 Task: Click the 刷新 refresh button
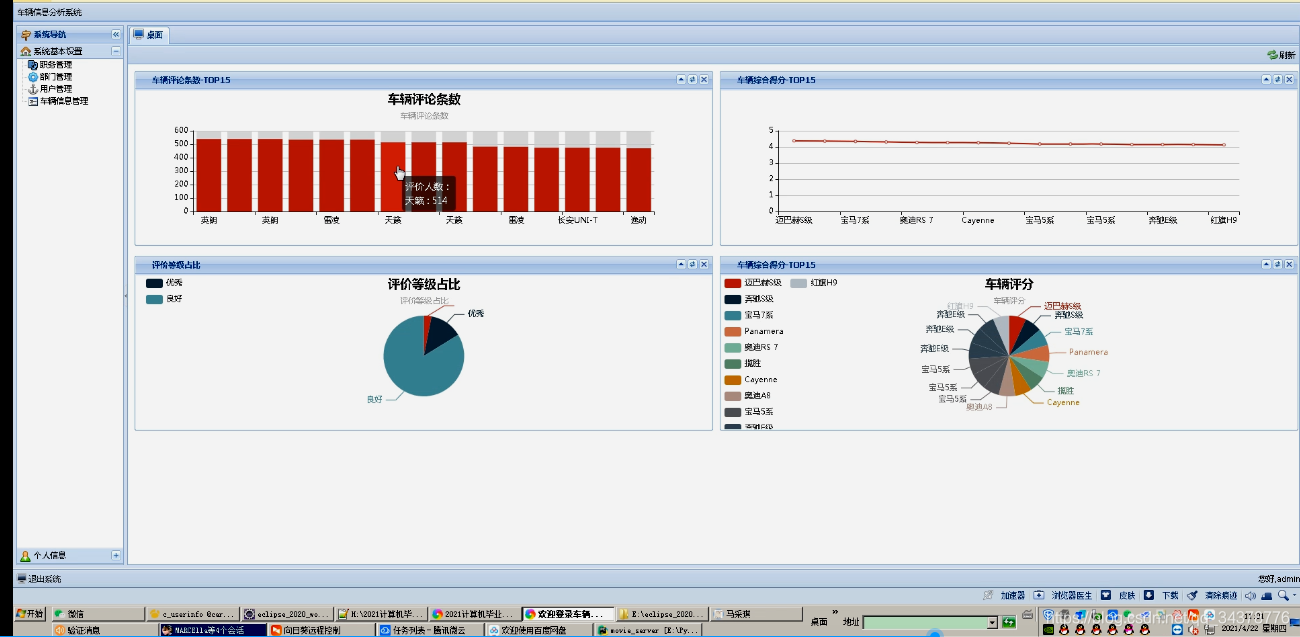pyautogui.click(x=1281, y=55)
